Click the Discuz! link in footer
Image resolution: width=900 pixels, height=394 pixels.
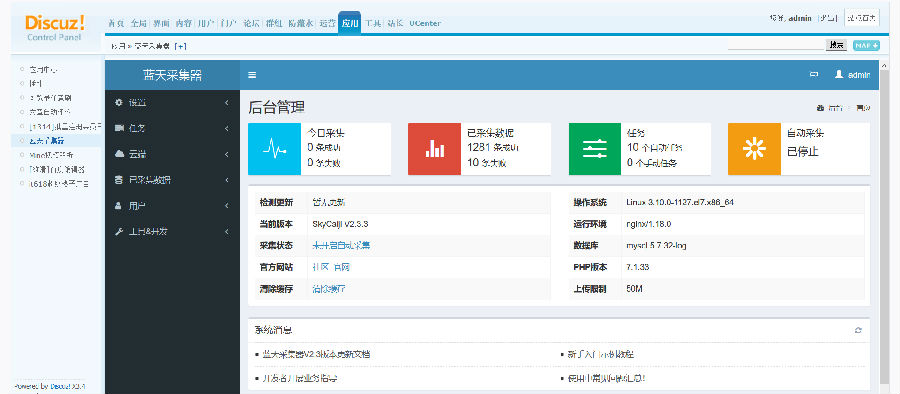tap(60, 387)
